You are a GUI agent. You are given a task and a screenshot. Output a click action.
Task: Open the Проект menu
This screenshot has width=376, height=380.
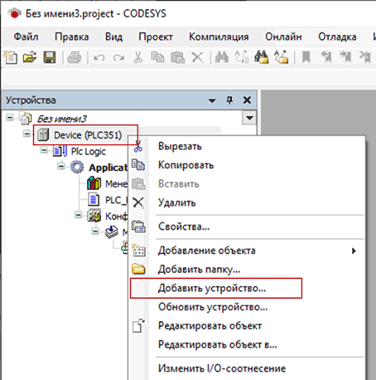coord(156,36)
